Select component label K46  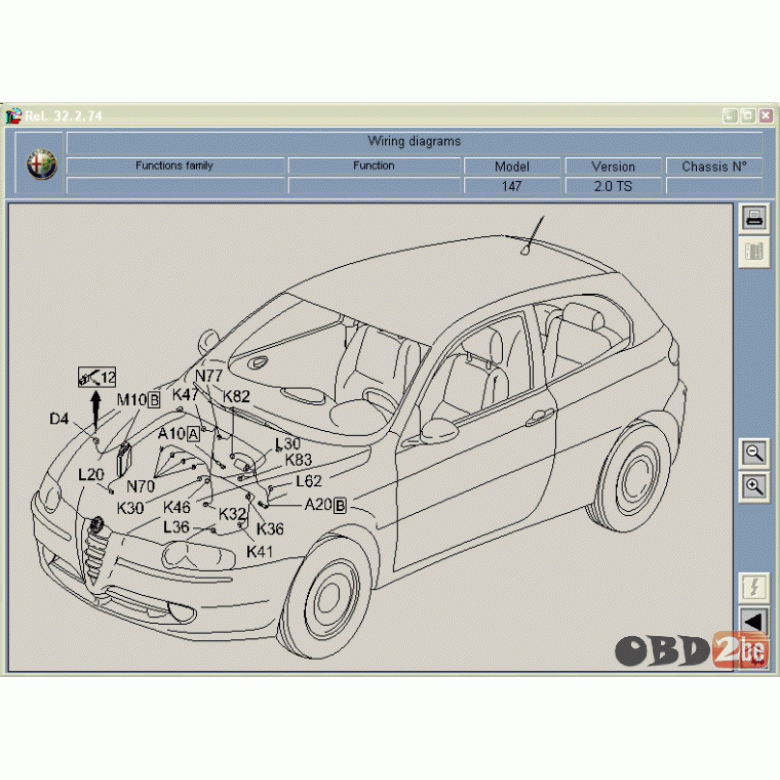click(177, 507)
